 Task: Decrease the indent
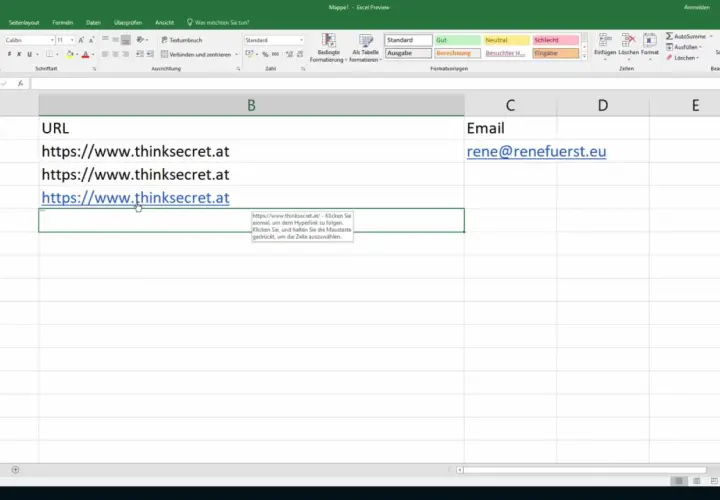coord(140,54)
